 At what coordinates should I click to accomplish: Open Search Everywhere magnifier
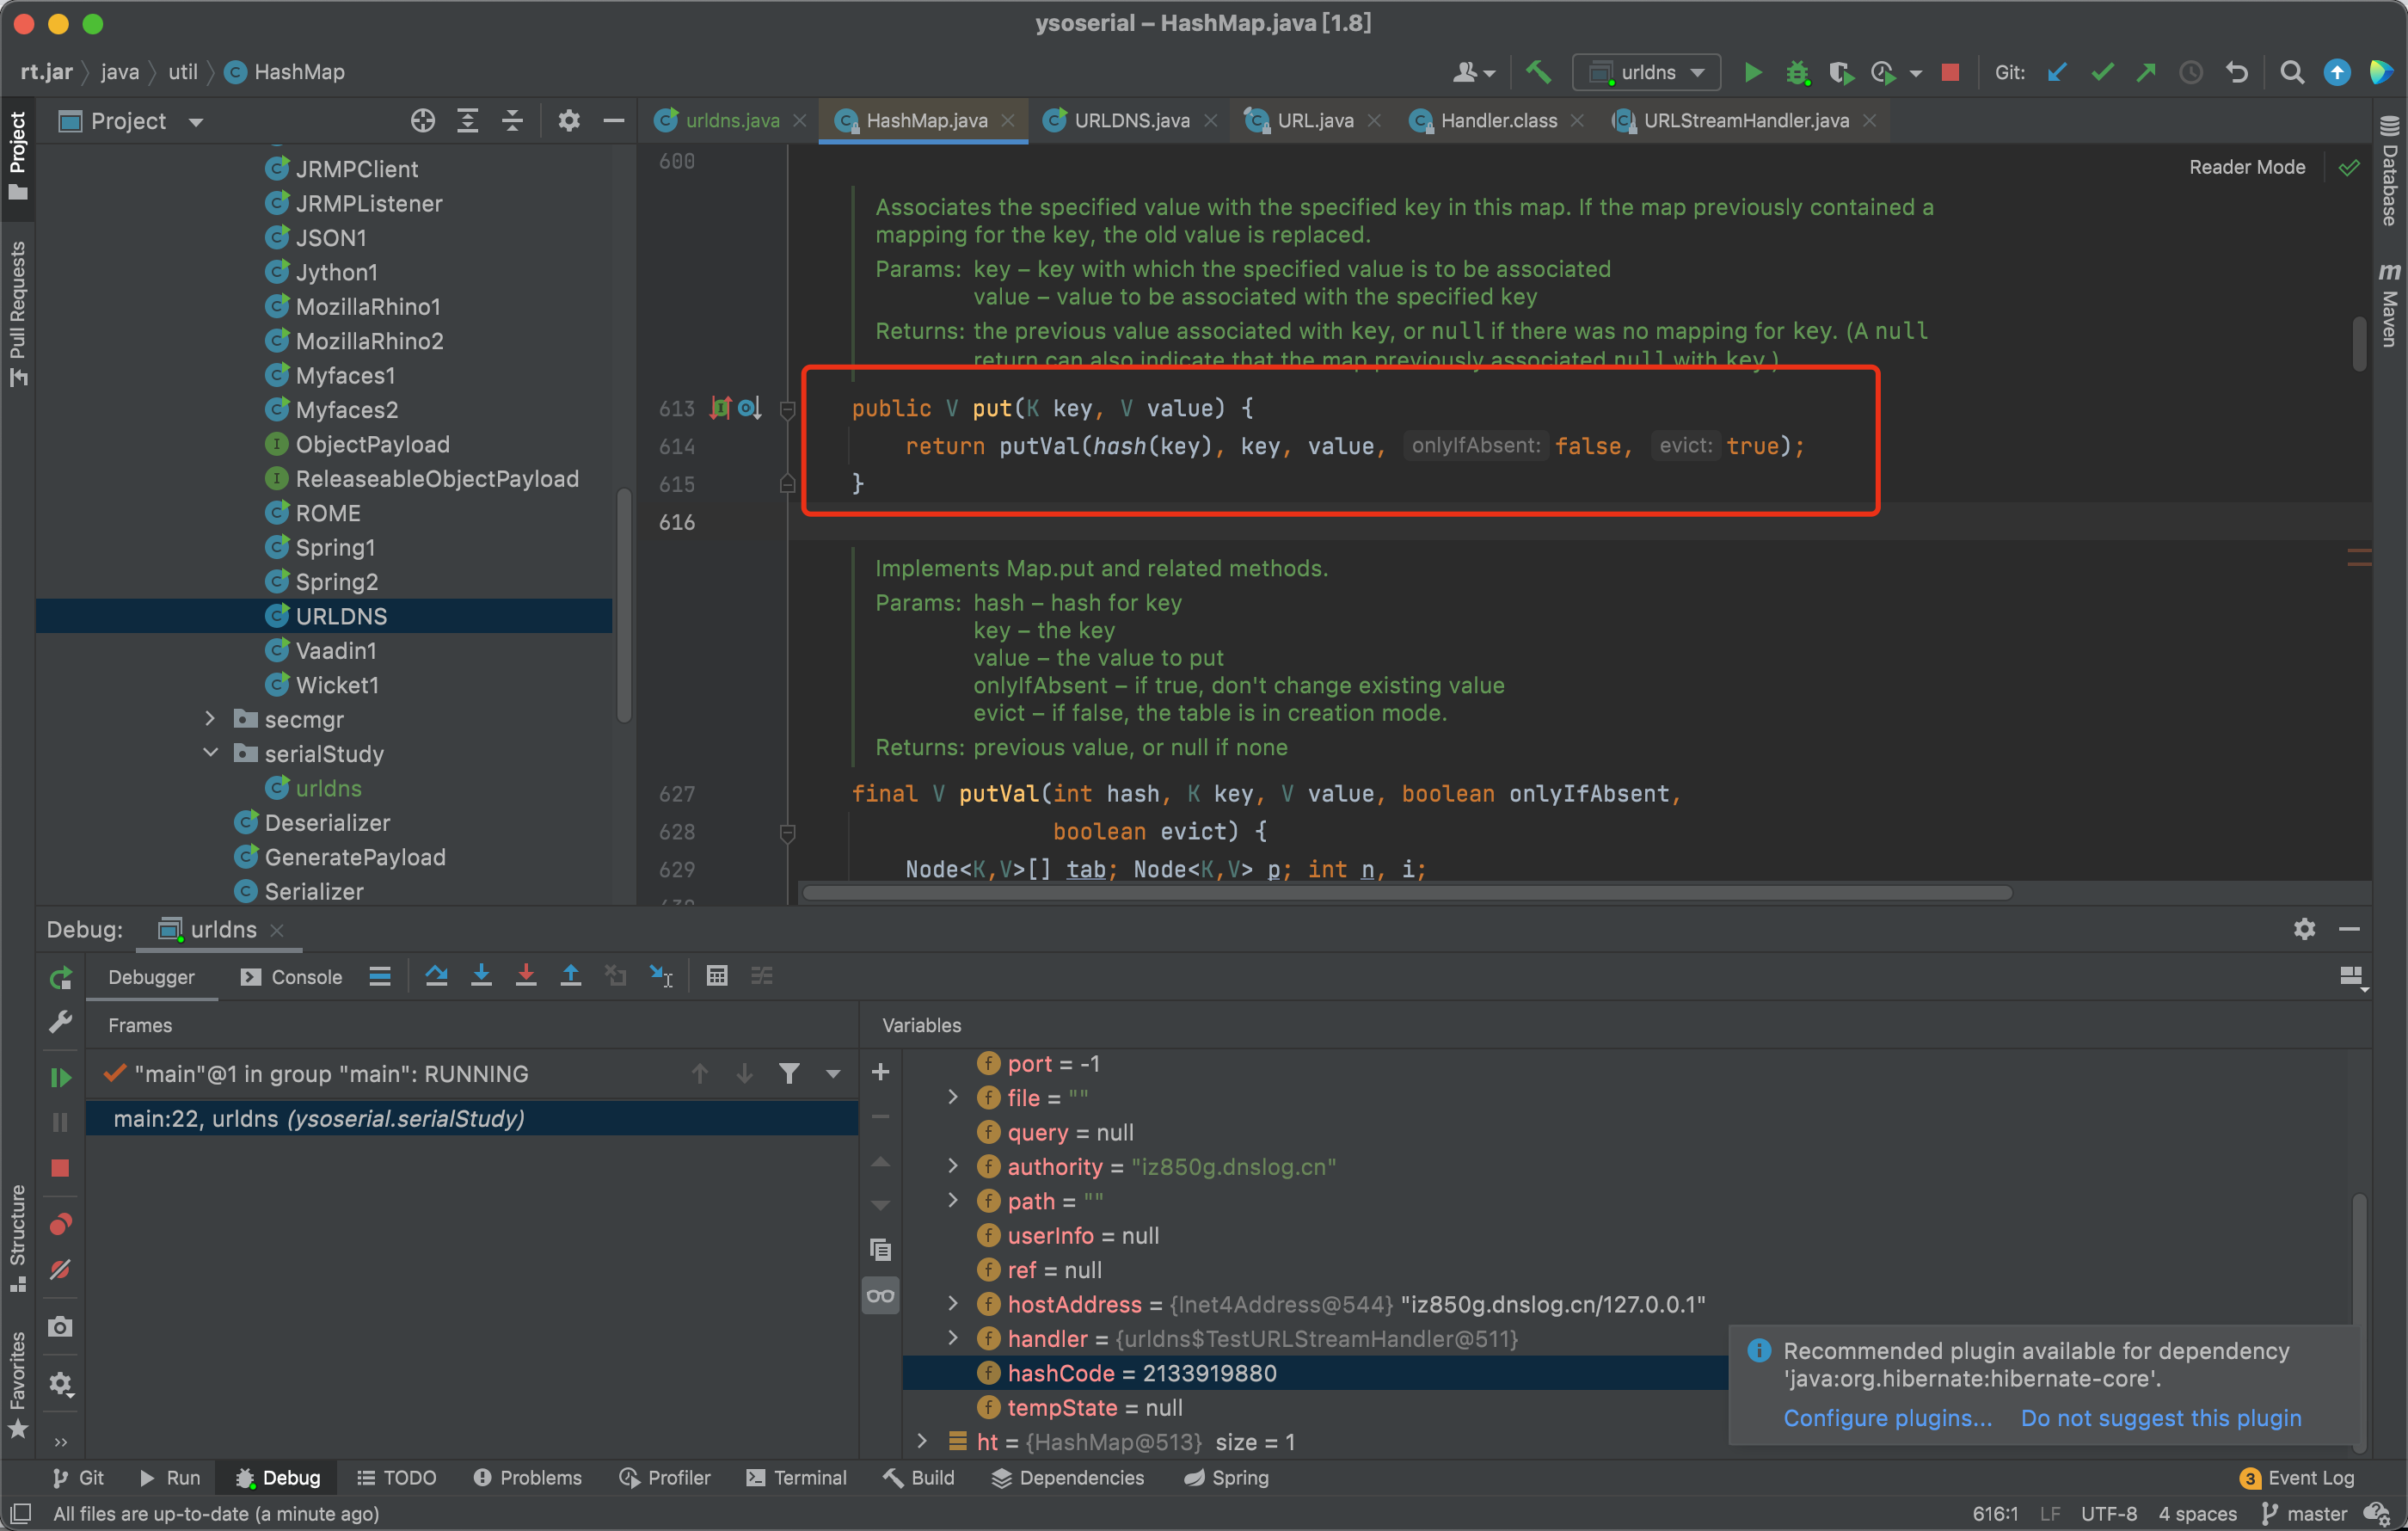pos(2291,72)
